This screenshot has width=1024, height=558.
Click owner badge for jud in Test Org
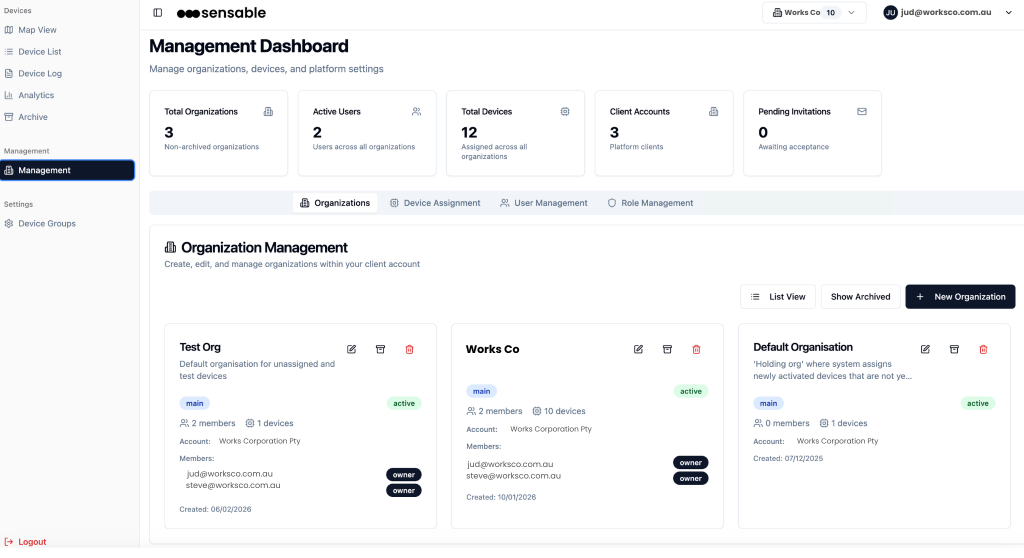(x=404, y=475)
